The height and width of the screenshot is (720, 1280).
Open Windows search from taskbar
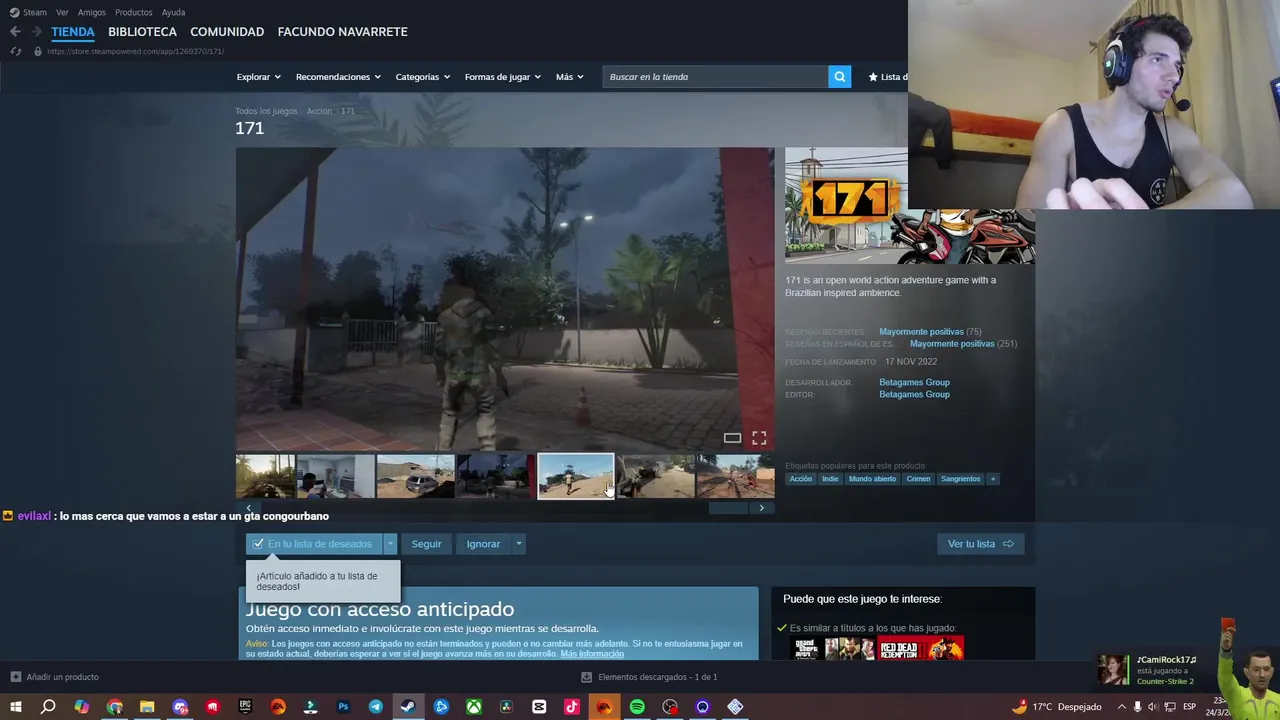coord(48,707)
